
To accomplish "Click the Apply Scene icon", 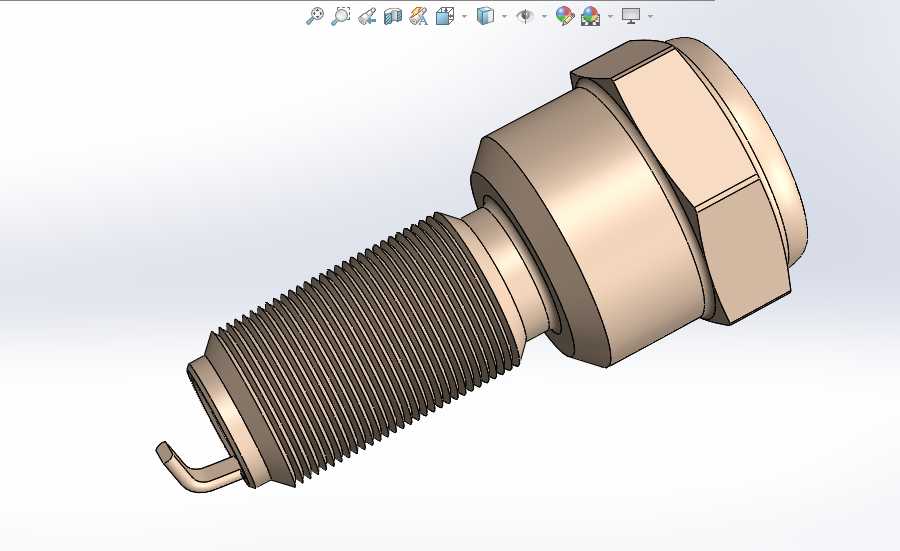I will click(591, 16).
